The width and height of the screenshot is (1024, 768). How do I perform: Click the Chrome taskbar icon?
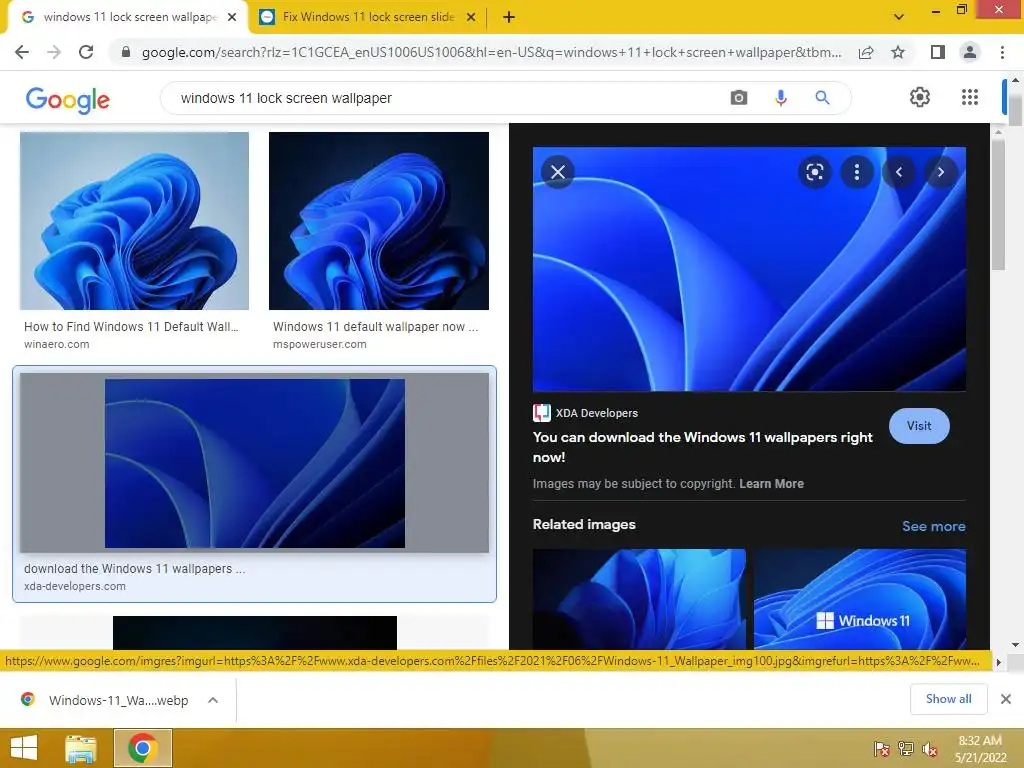(x=142, y=748)
